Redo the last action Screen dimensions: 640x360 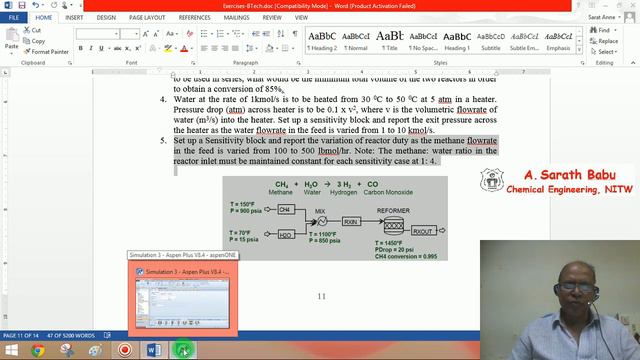(x=54, y=5)
